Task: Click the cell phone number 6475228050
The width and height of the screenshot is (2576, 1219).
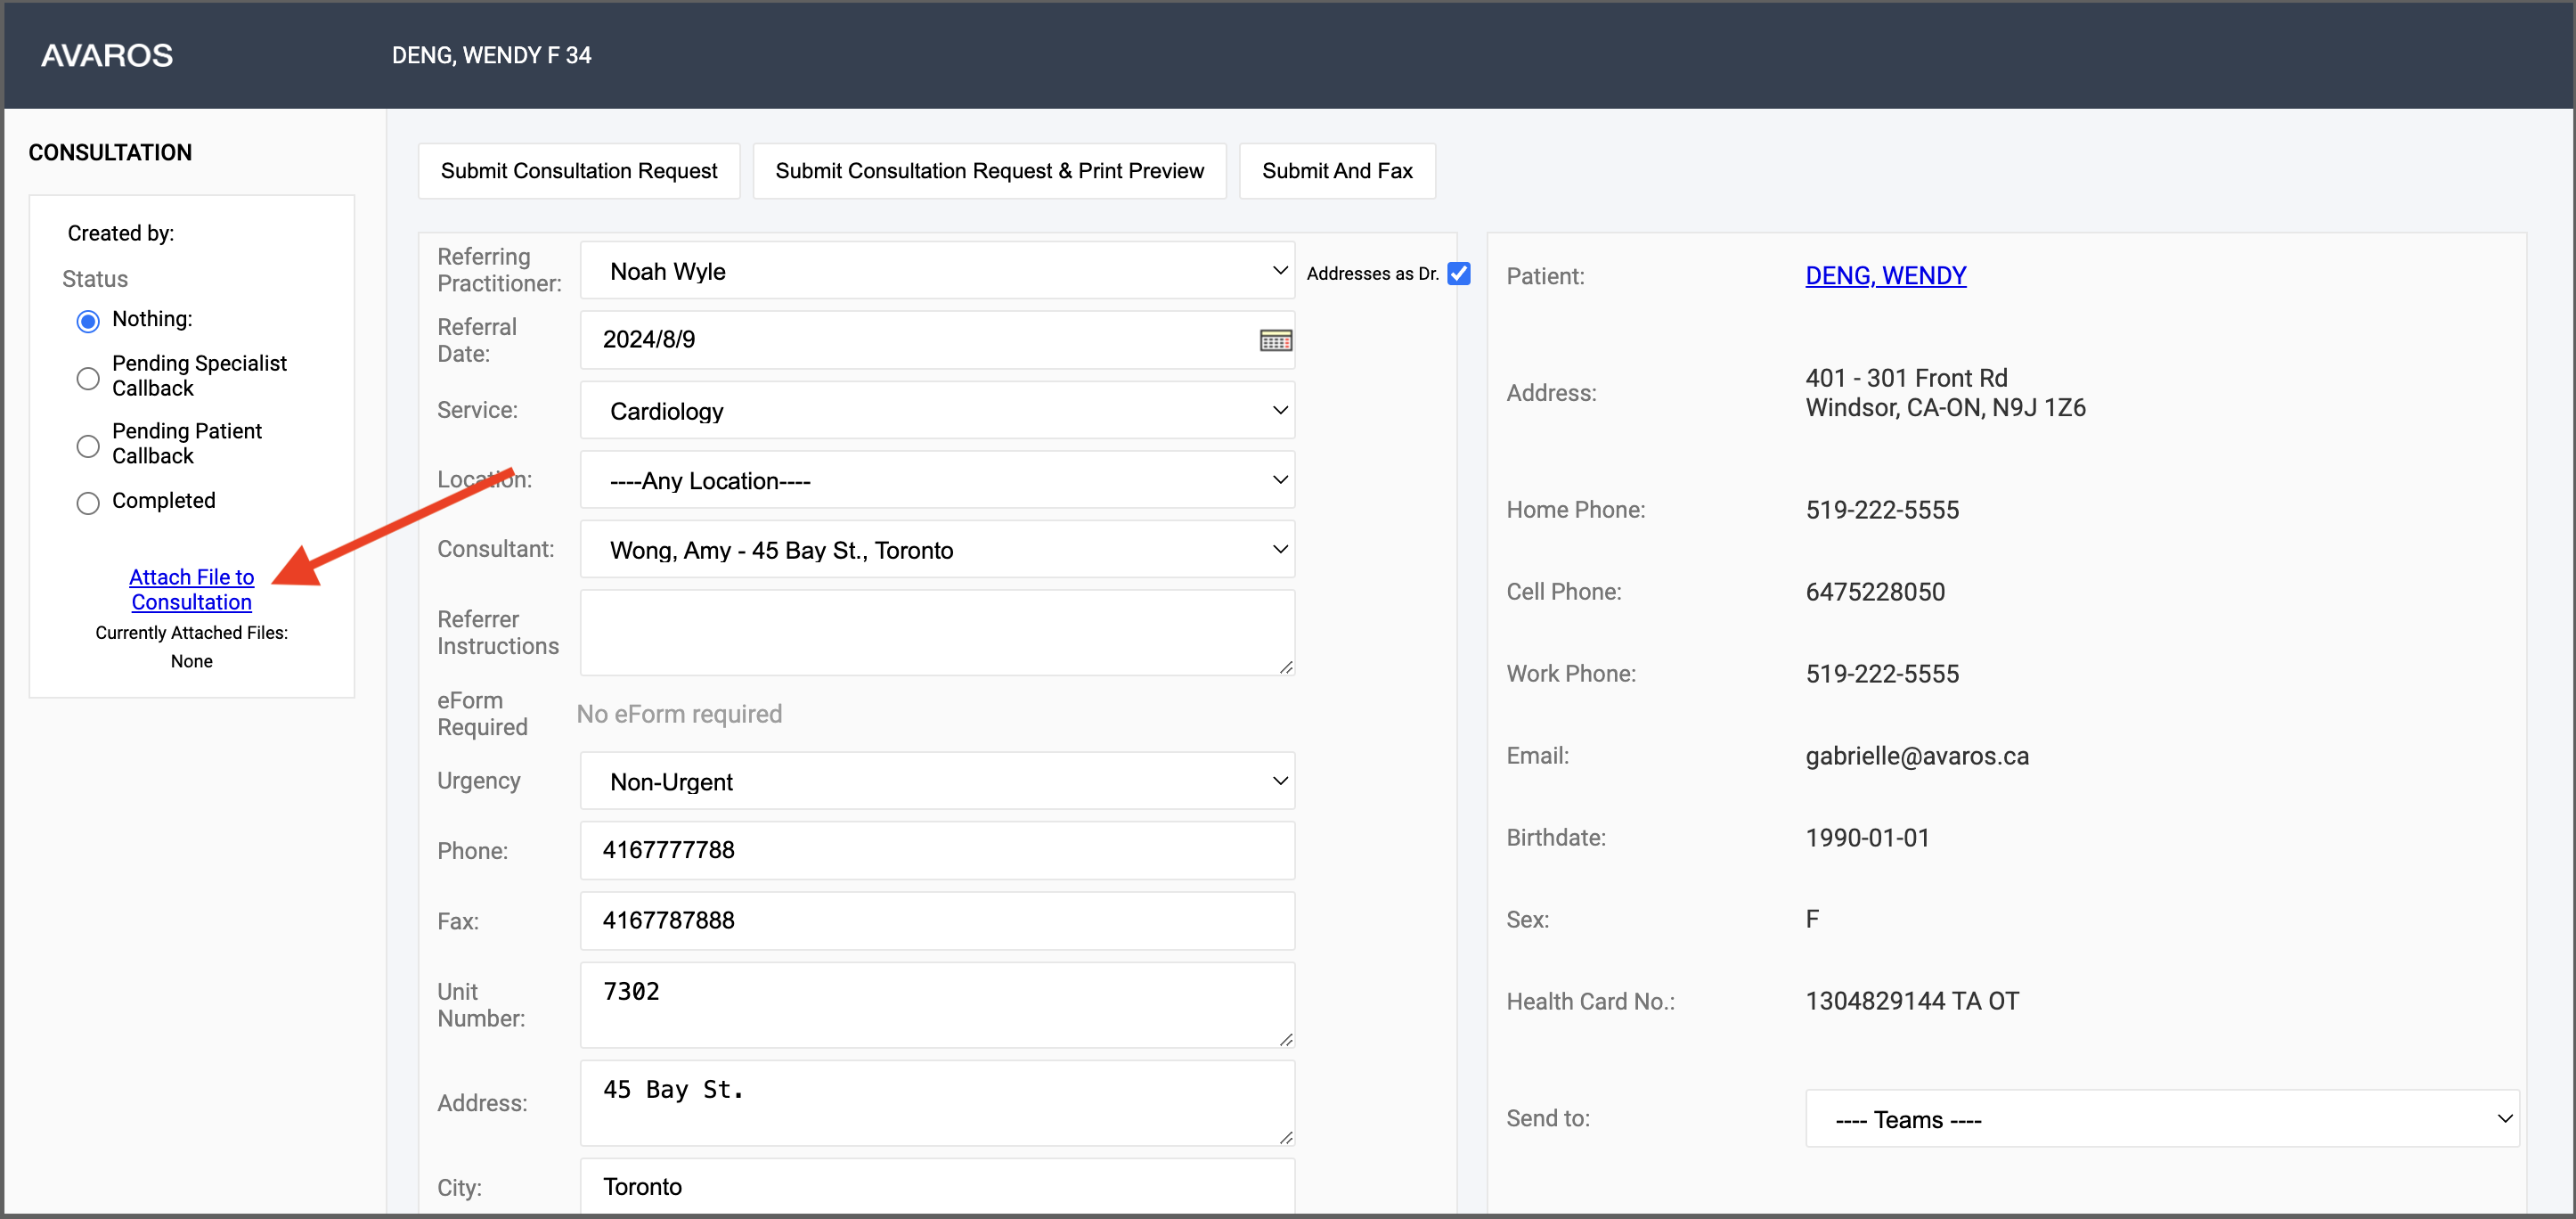Action: point(1875,592)
